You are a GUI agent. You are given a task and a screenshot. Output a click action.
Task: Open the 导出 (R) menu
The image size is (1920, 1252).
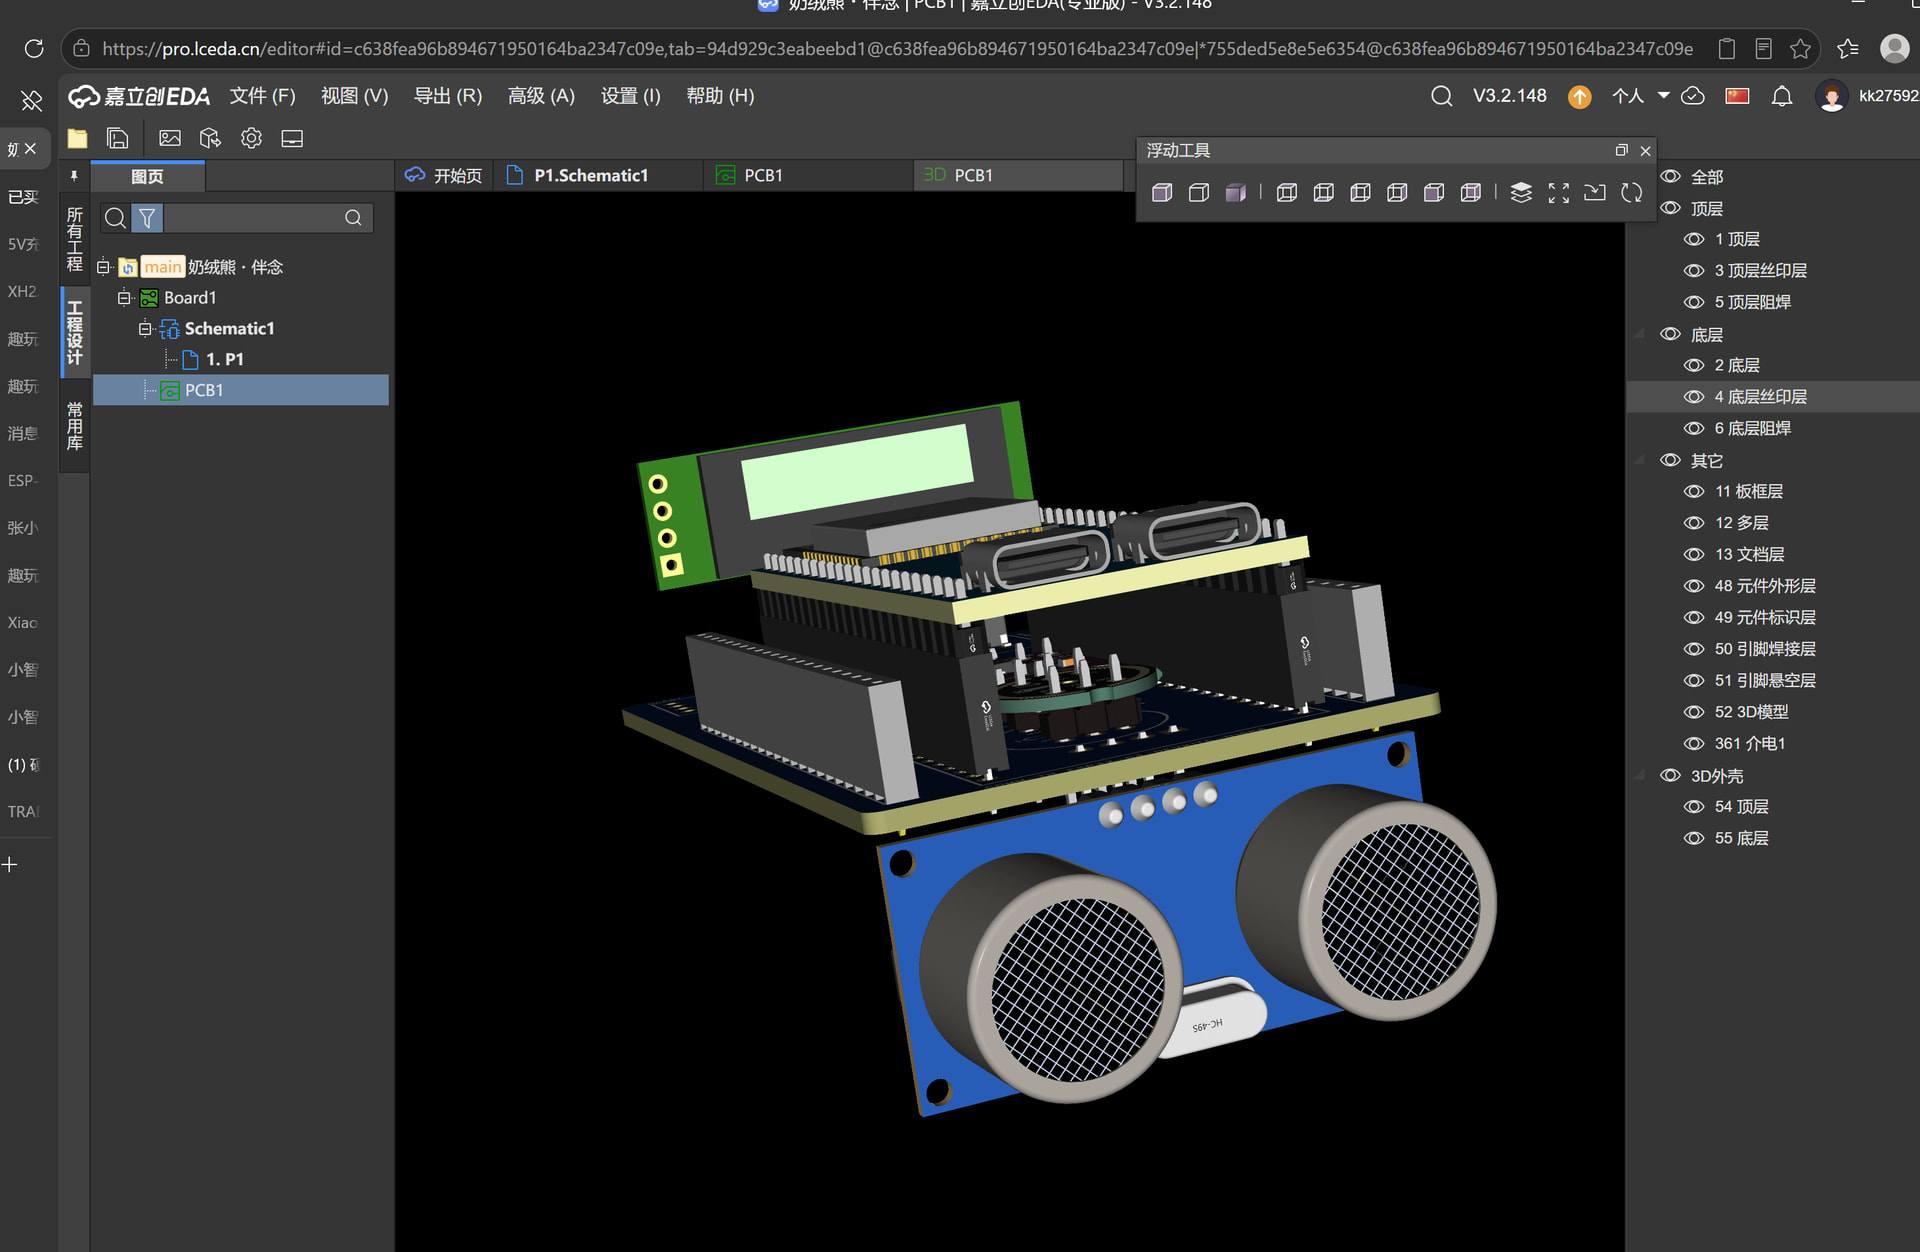(448, 96)
